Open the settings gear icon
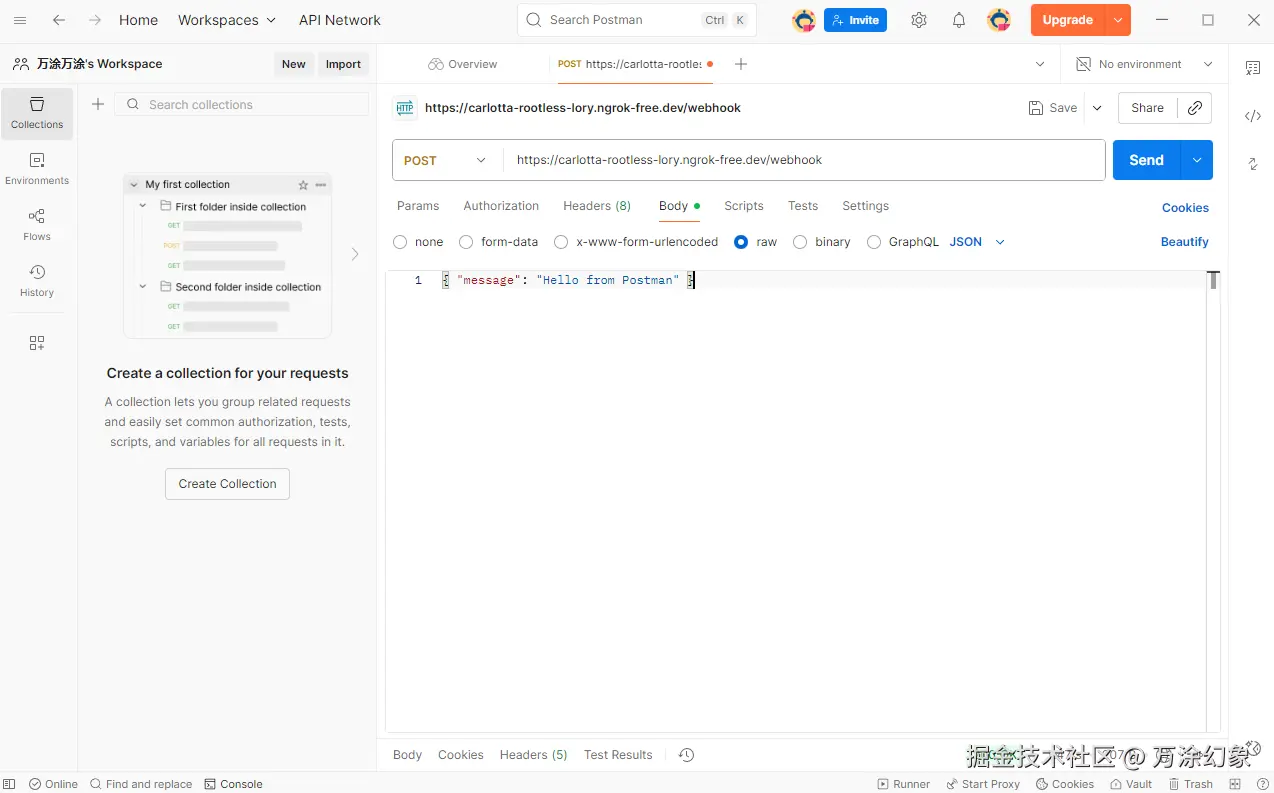 click(919, 20)
